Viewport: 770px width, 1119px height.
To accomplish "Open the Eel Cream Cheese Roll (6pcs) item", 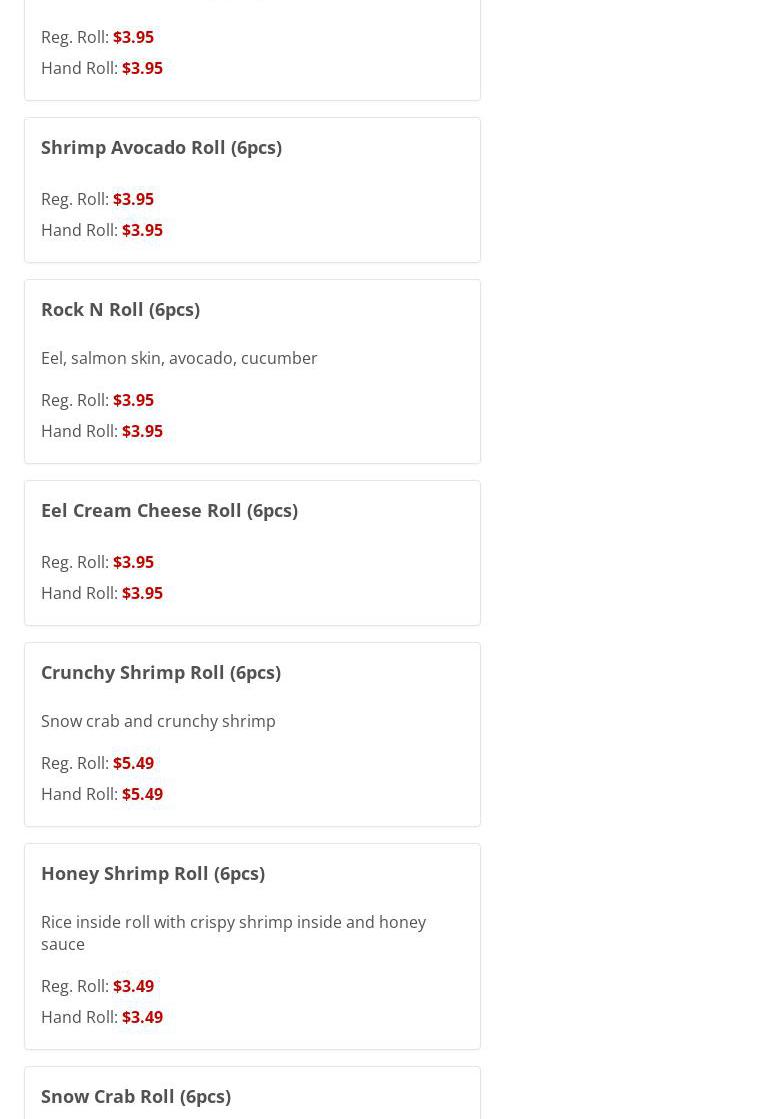I will coord(169,510).
